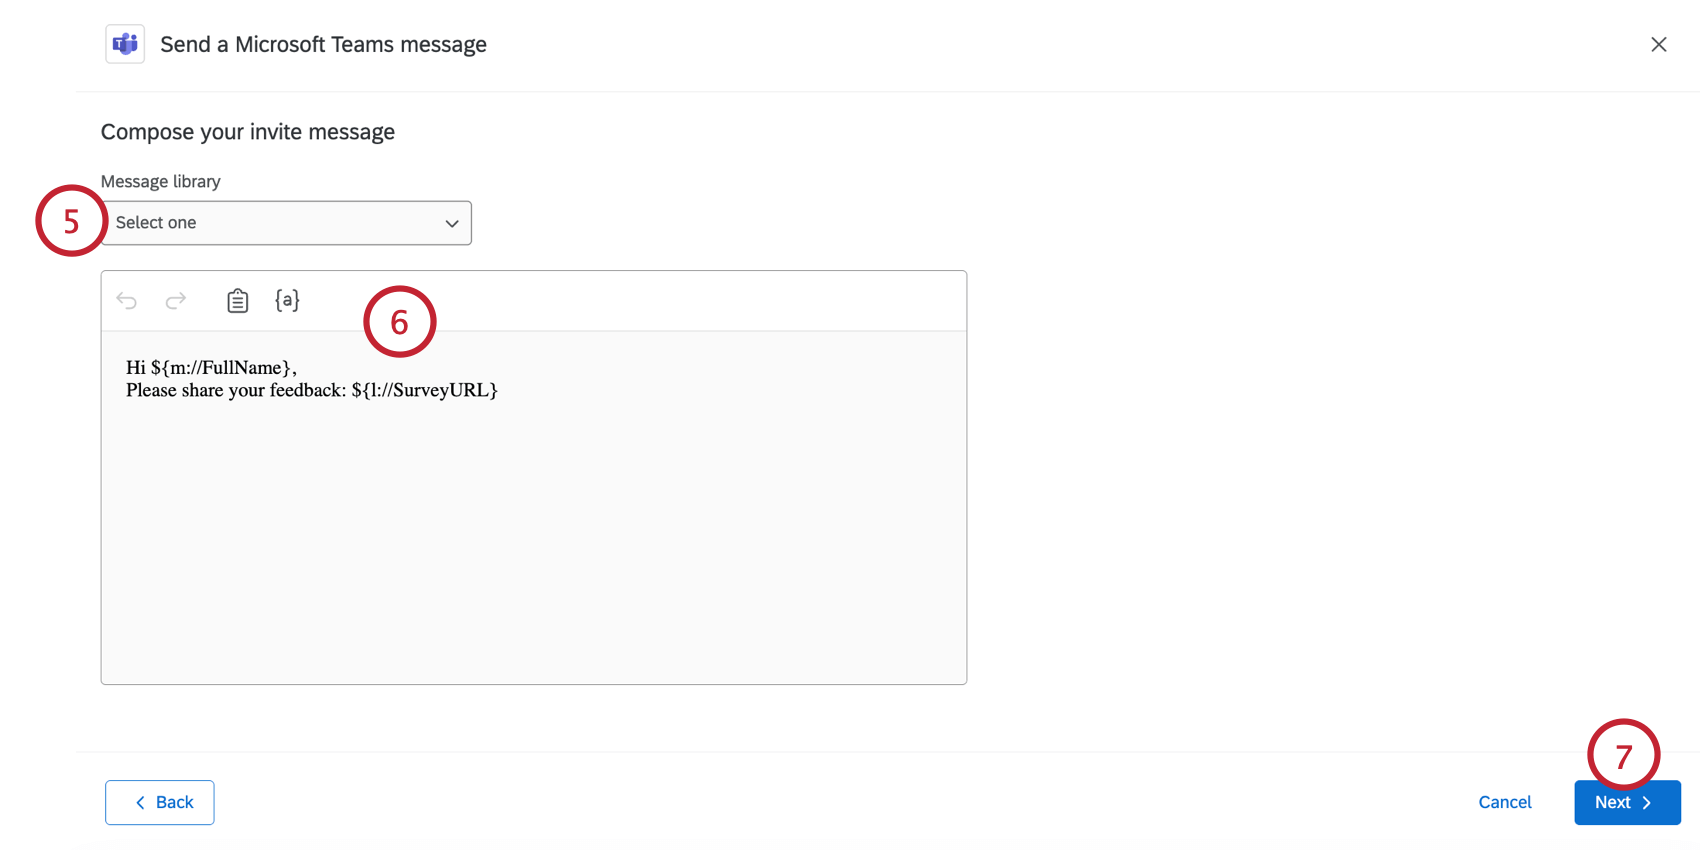This screenshot has height=850, width=1700.
Task: Open the Message library dropdown
Action: tap(286, 222)
